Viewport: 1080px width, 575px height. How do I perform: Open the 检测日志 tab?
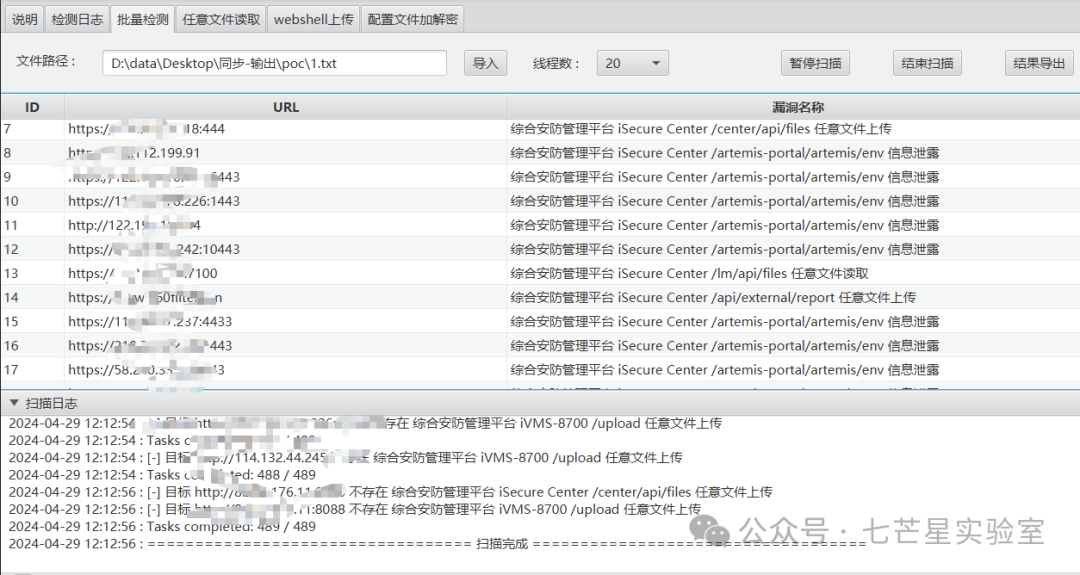[x=77, y=19]
